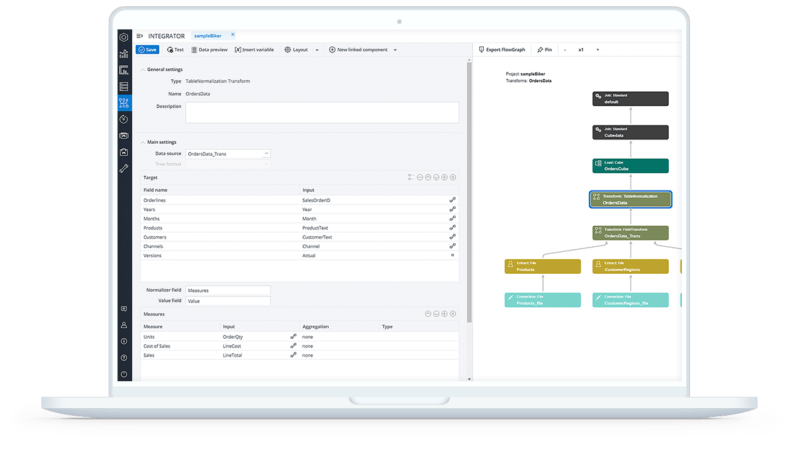This screenshot has width=800, height=450.
Task: Click the help question mark icon
Action: click(x=124, y=357)
